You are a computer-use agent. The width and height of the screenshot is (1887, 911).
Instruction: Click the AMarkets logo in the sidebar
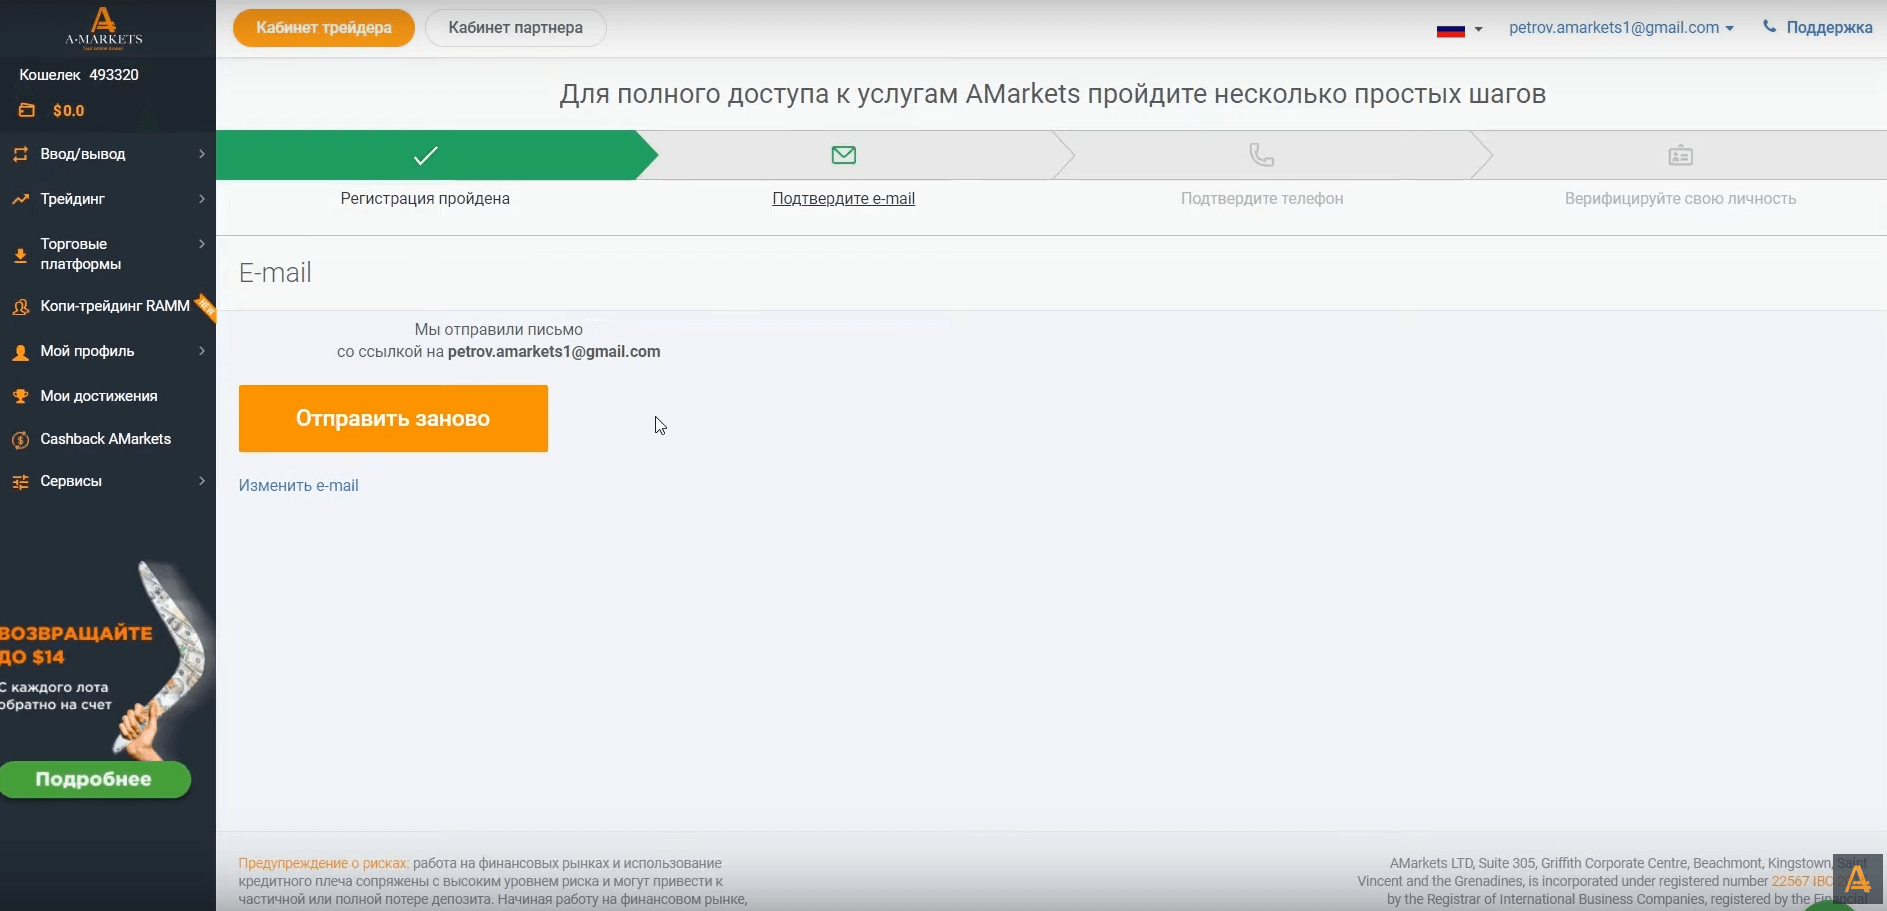(104, 28)
